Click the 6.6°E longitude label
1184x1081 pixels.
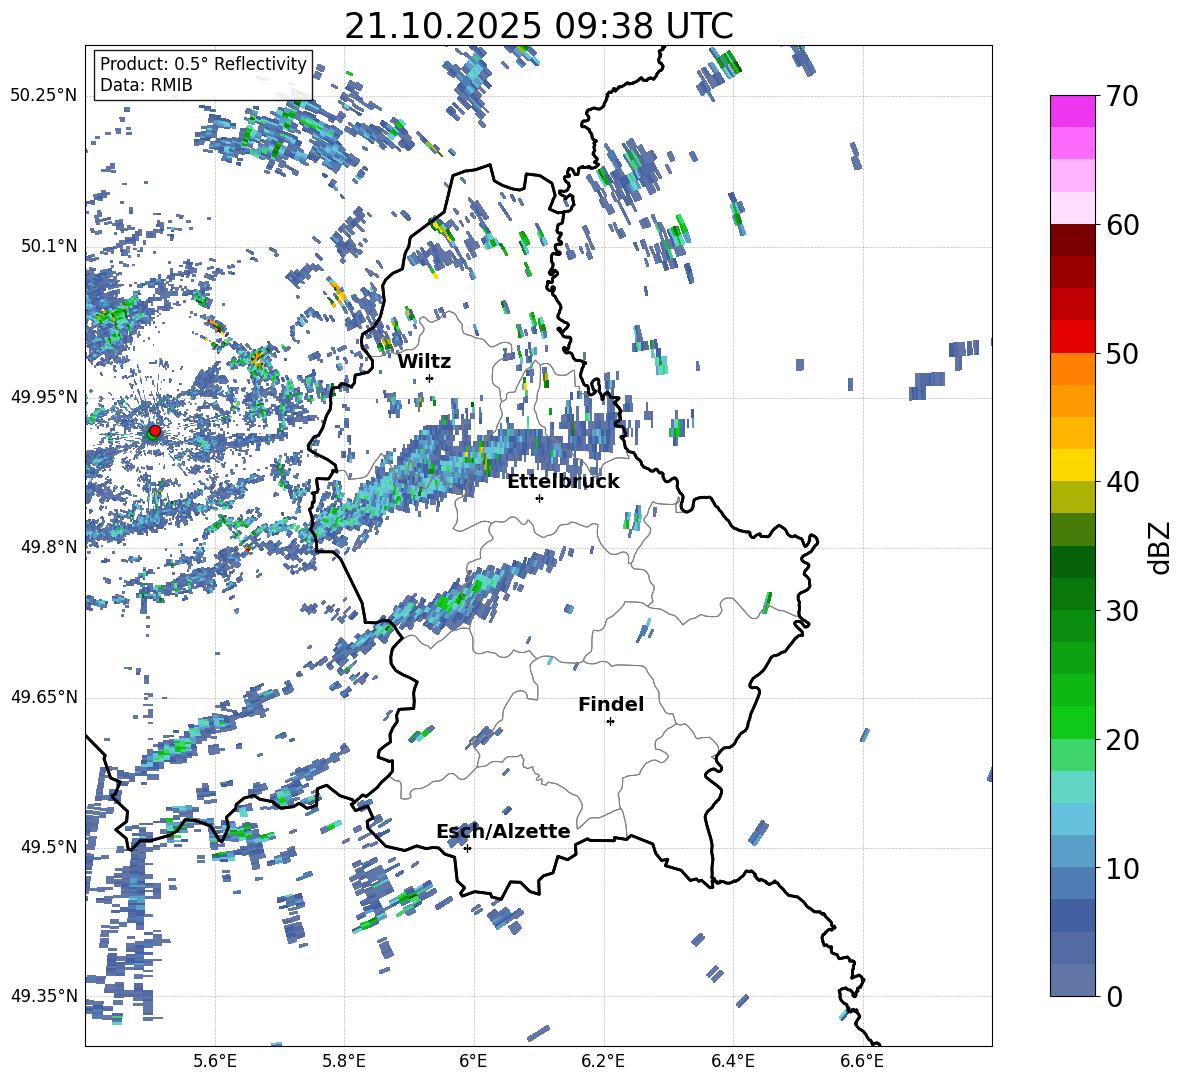862,1061
